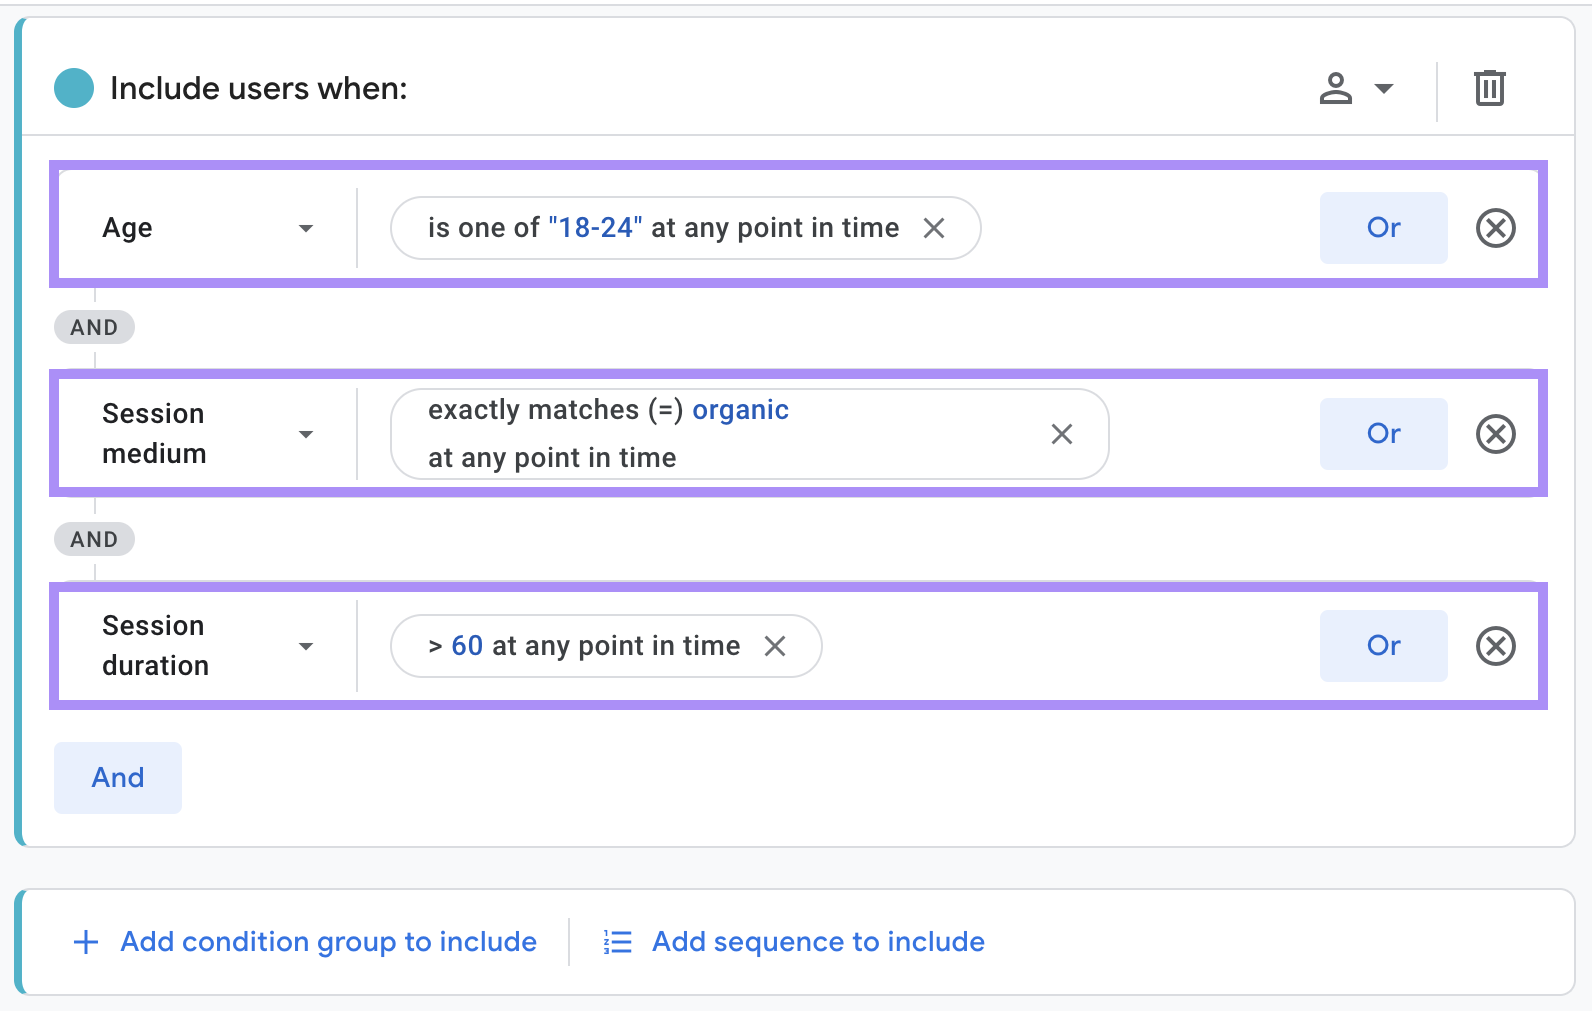Click the user scope icon at top right

(x=1338, y=88)
